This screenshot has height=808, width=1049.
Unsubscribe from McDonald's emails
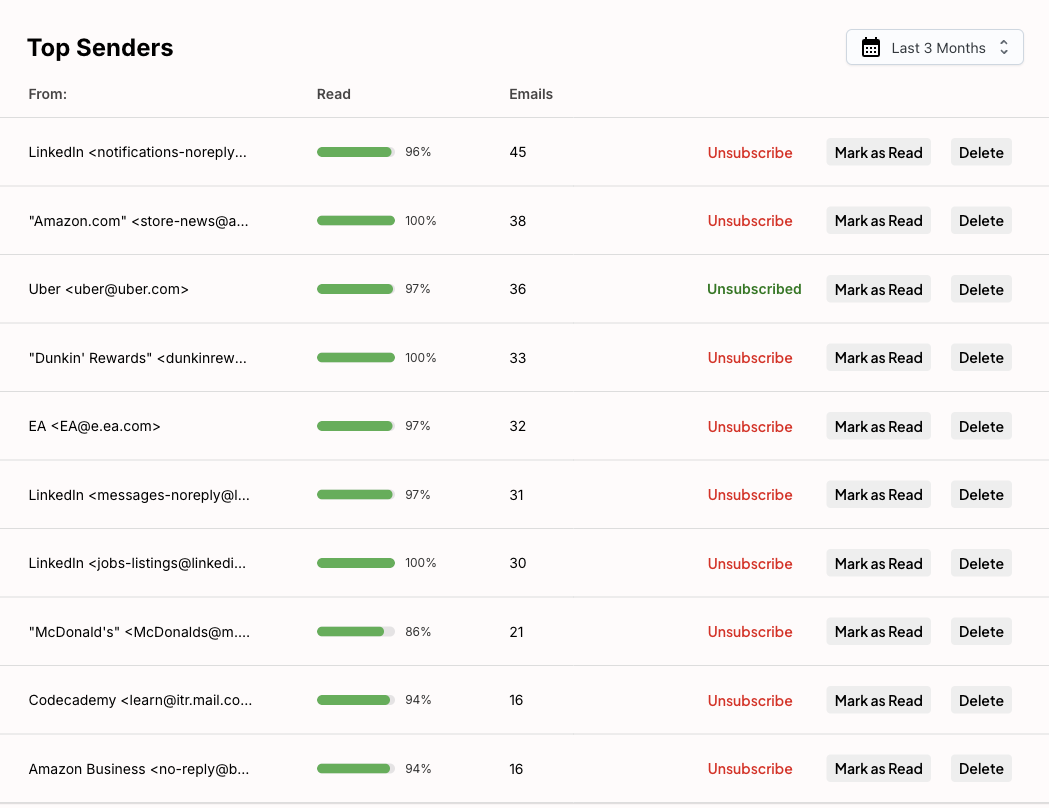[750, 632]
